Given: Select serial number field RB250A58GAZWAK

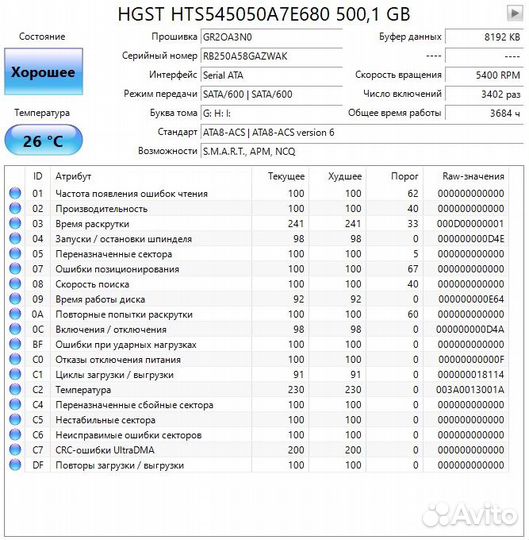Looking at the screenshot, I should pos(271,56).
